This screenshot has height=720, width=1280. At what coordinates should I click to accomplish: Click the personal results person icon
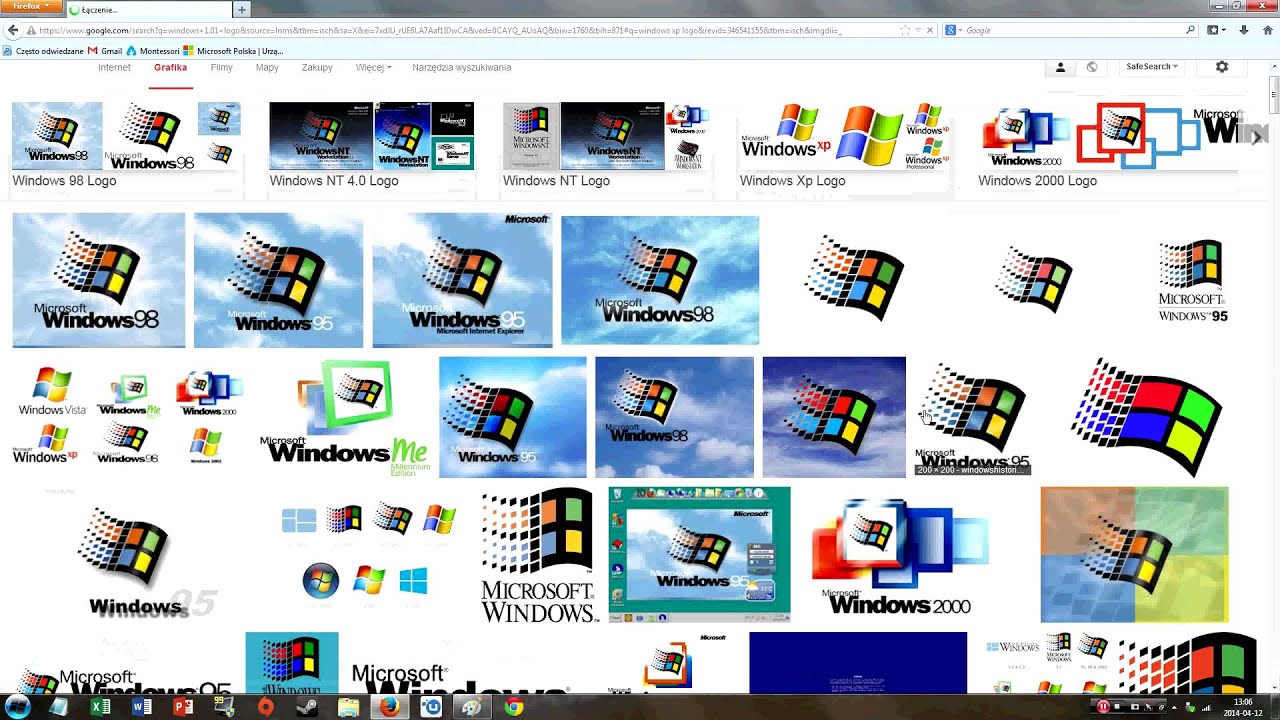click(1060, 67)
